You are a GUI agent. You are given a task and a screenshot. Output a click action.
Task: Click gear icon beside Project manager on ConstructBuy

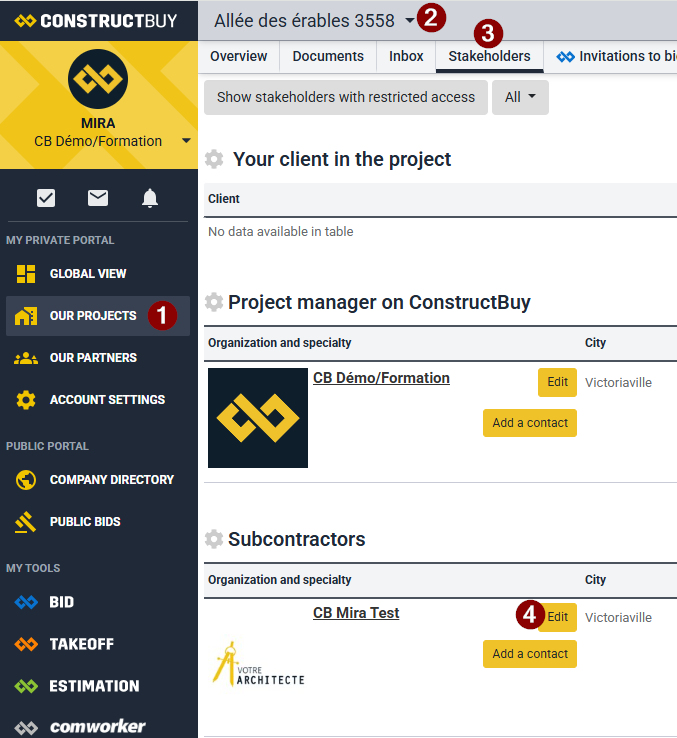214,302
